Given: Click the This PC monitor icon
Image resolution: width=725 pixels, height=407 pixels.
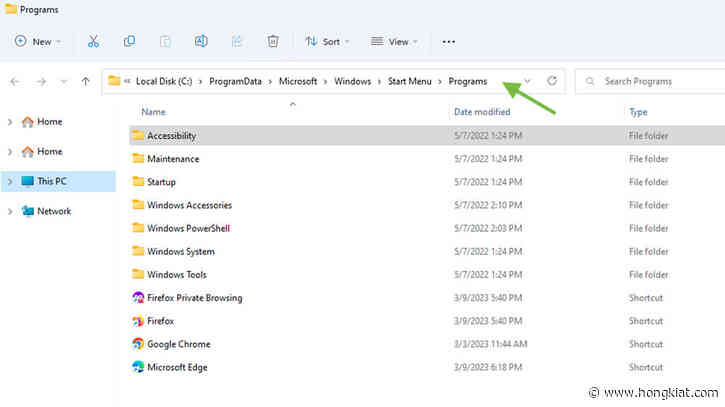Looking at the screenshot, I should 28,181.
